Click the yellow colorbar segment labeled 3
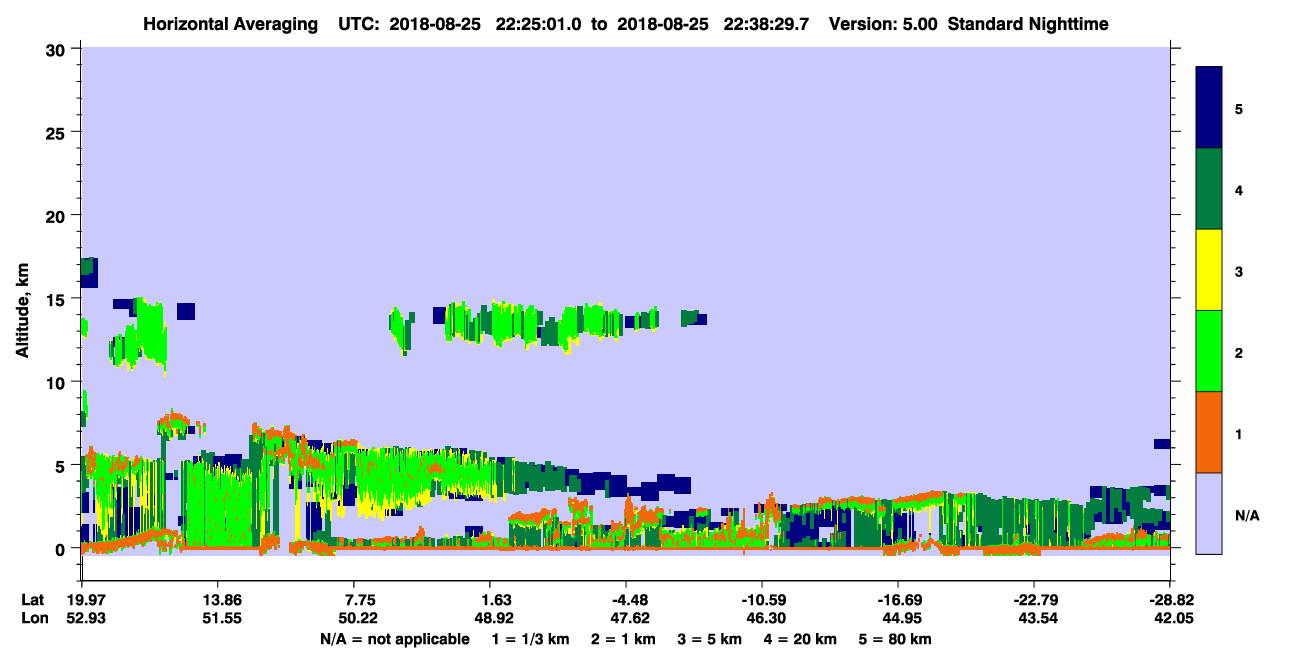Viewport: 1300px width, 667px height. point(1209,270)
